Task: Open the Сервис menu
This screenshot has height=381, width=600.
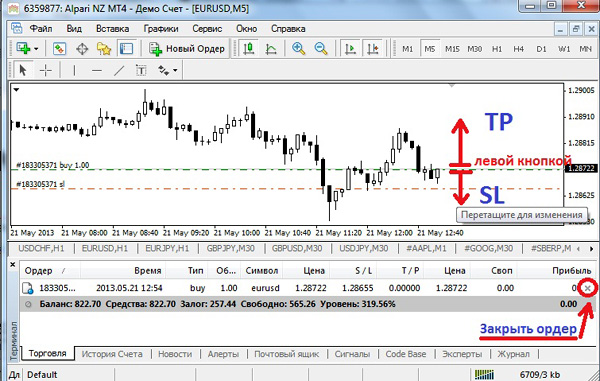Action: (207, 29)
